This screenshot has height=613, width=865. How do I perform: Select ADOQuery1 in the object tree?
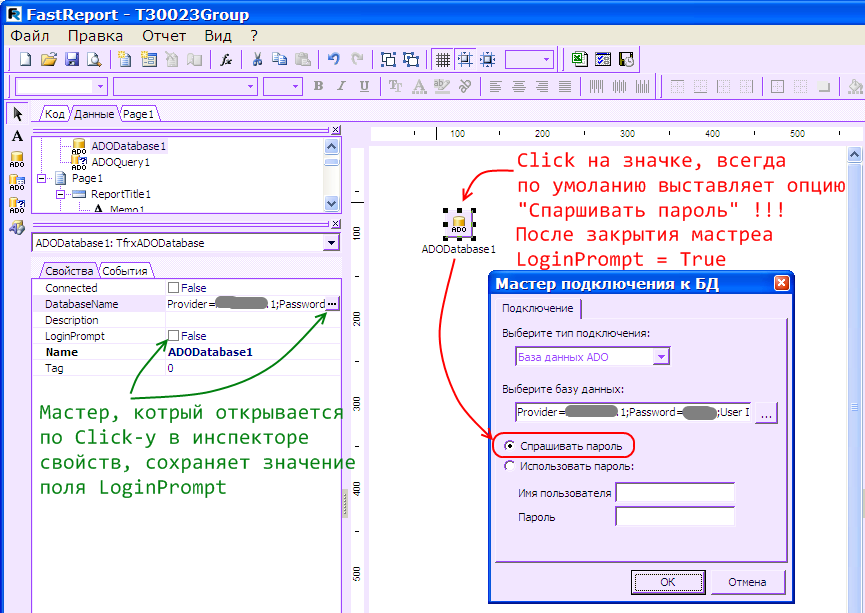[120, 162]
